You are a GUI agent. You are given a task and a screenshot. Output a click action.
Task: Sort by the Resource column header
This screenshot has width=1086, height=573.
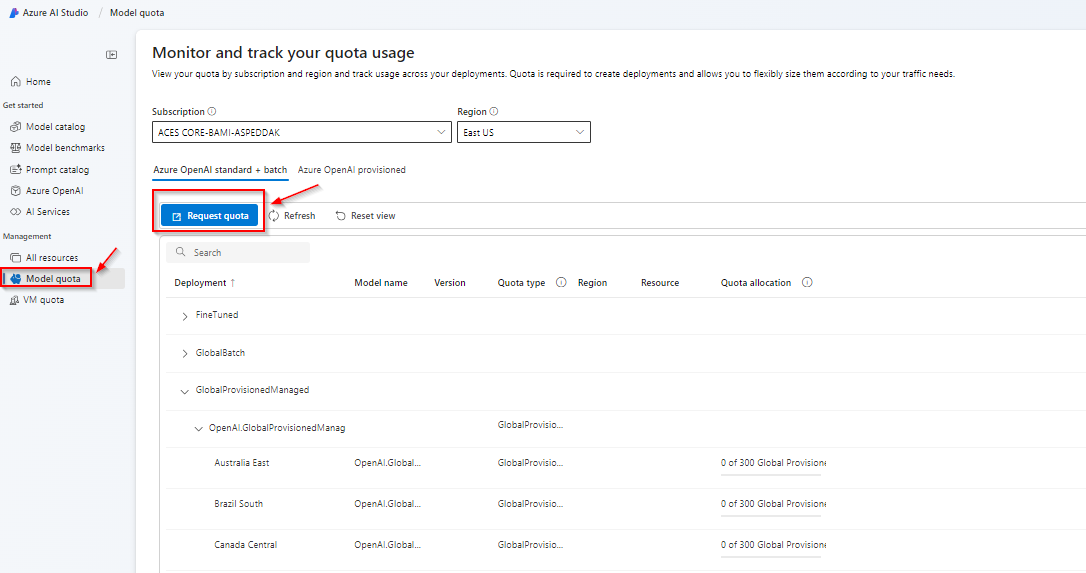[x=660, y=283]
